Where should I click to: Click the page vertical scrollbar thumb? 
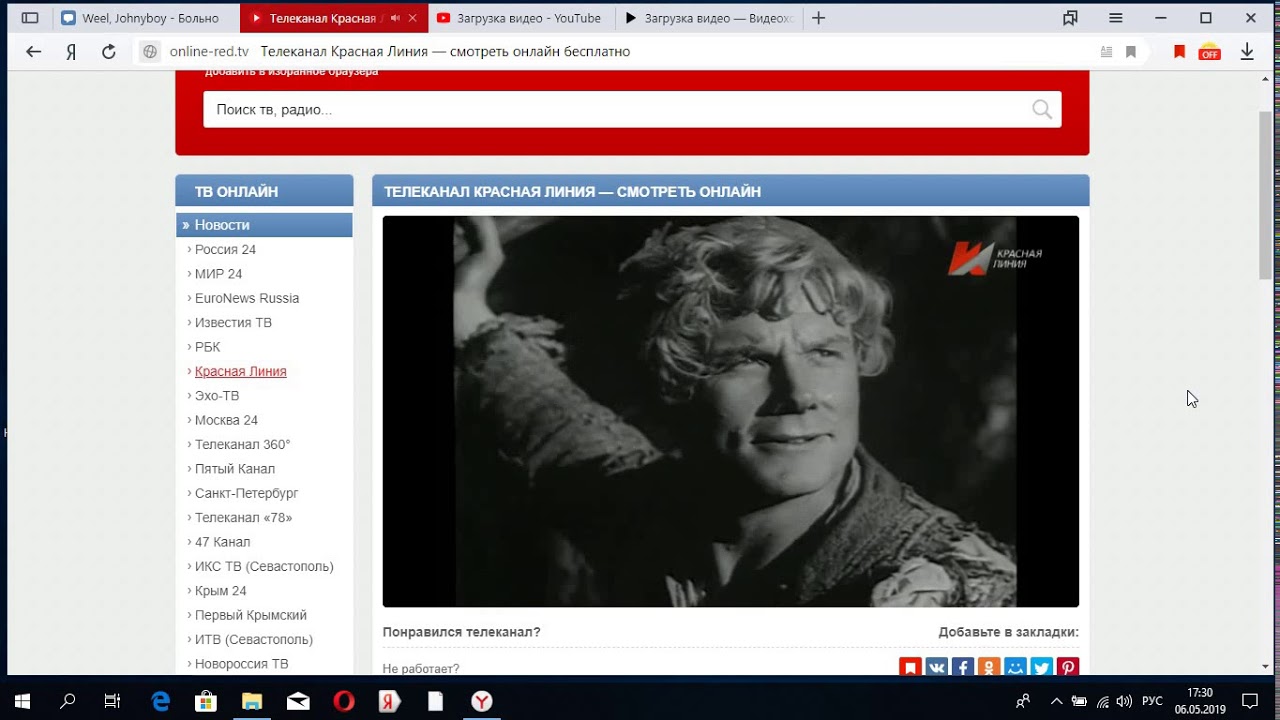1265,195
